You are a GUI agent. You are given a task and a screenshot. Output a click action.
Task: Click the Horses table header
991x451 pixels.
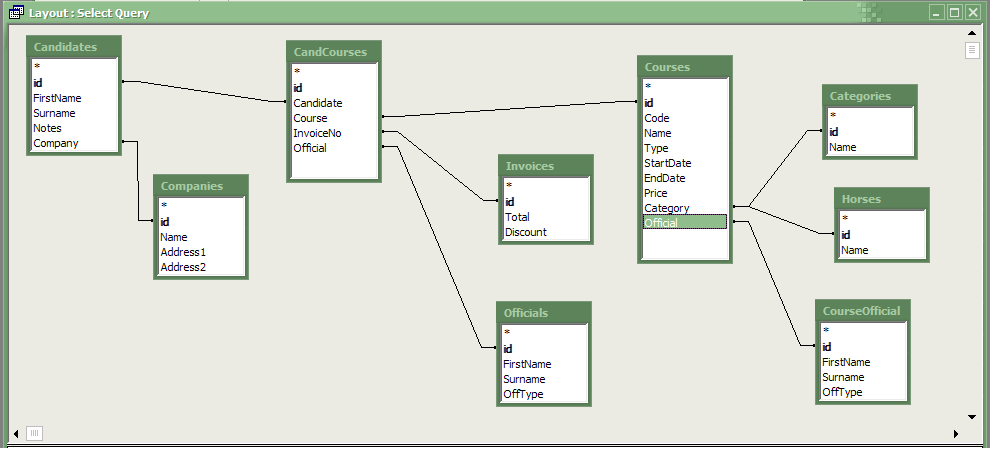pos(882,199)
